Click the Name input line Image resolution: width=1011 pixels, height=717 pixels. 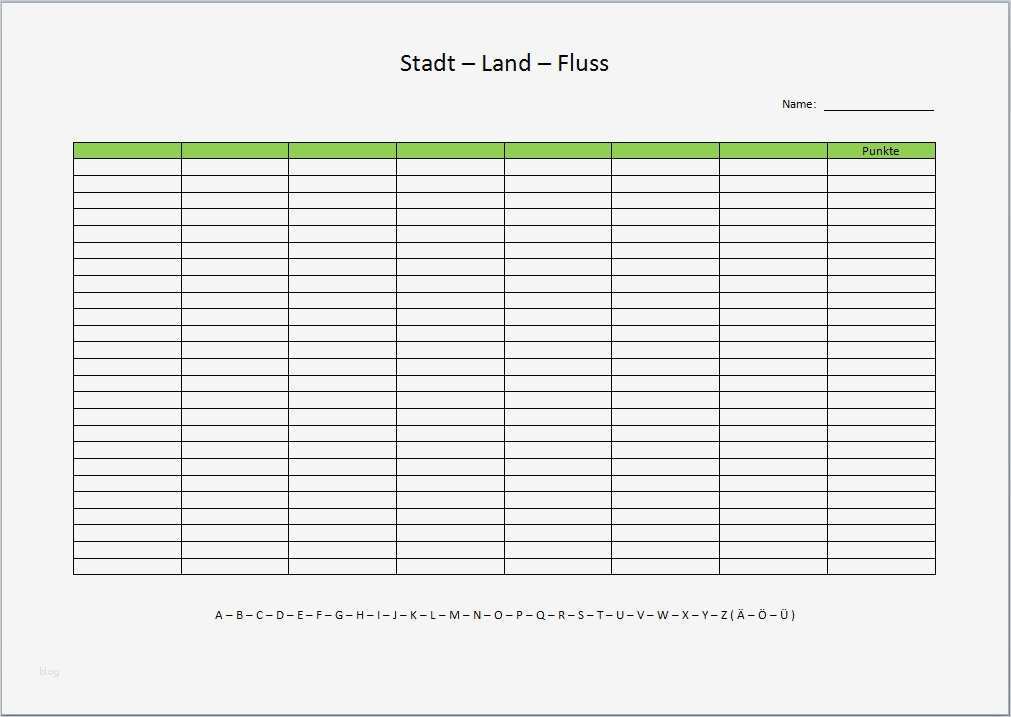click(878, 105)
